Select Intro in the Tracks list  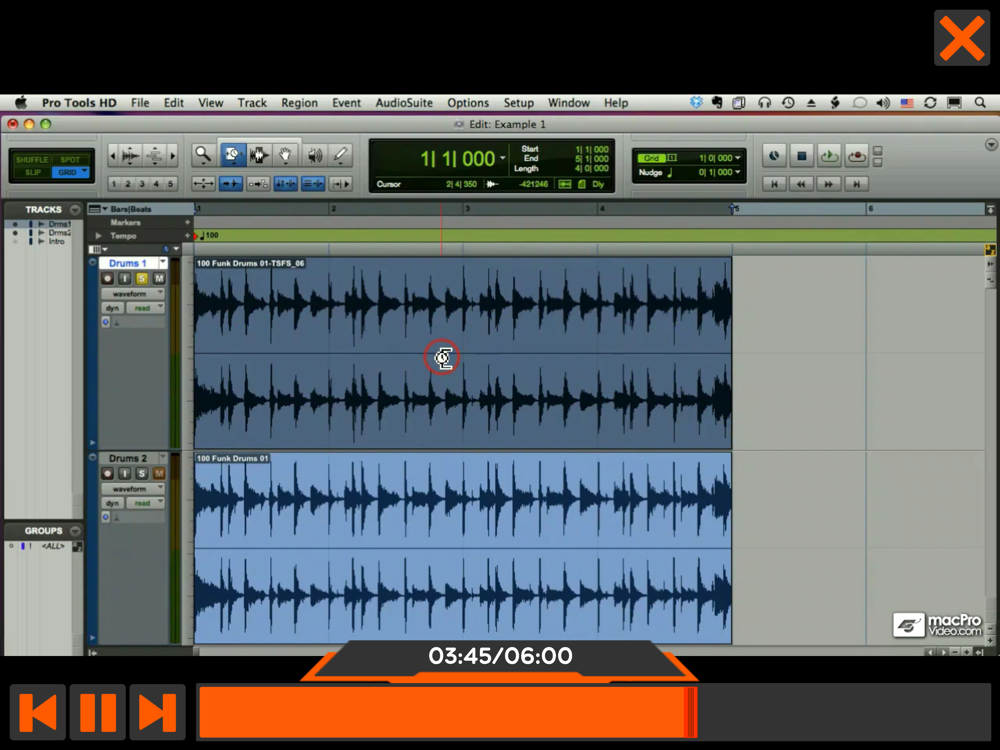(x=57, y=242)
